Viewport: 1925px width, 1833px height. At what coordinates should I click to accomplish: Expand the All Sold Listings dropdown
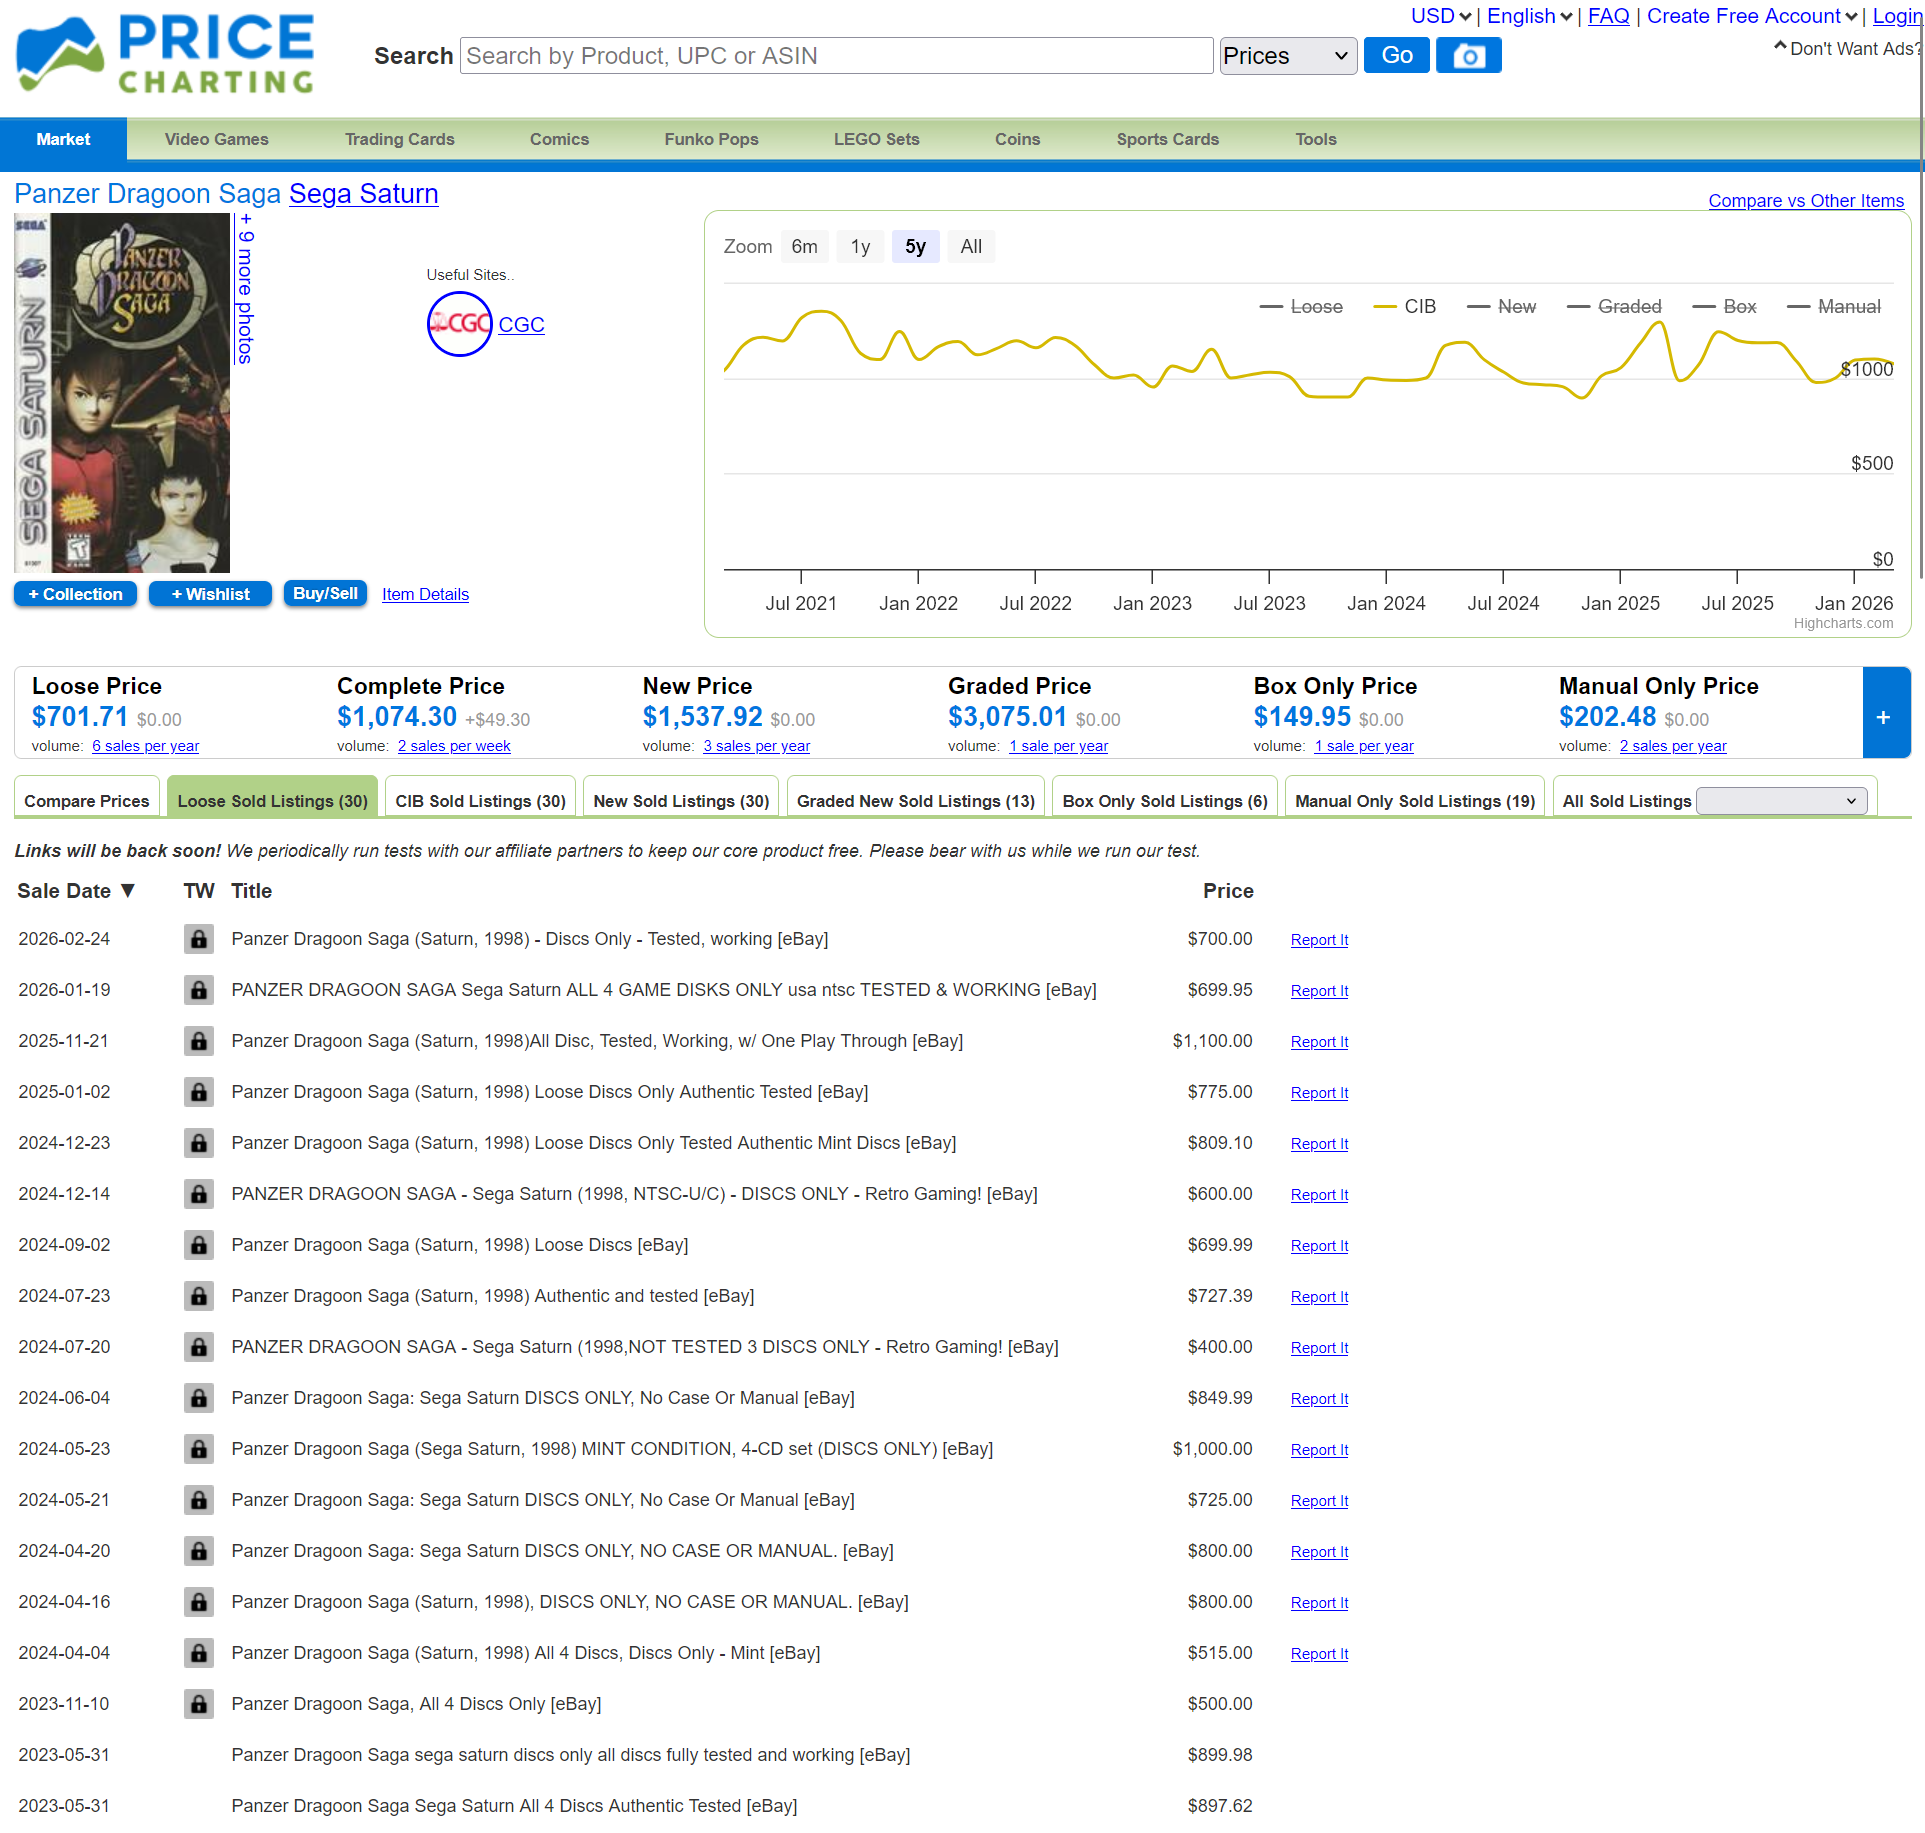1781,801
